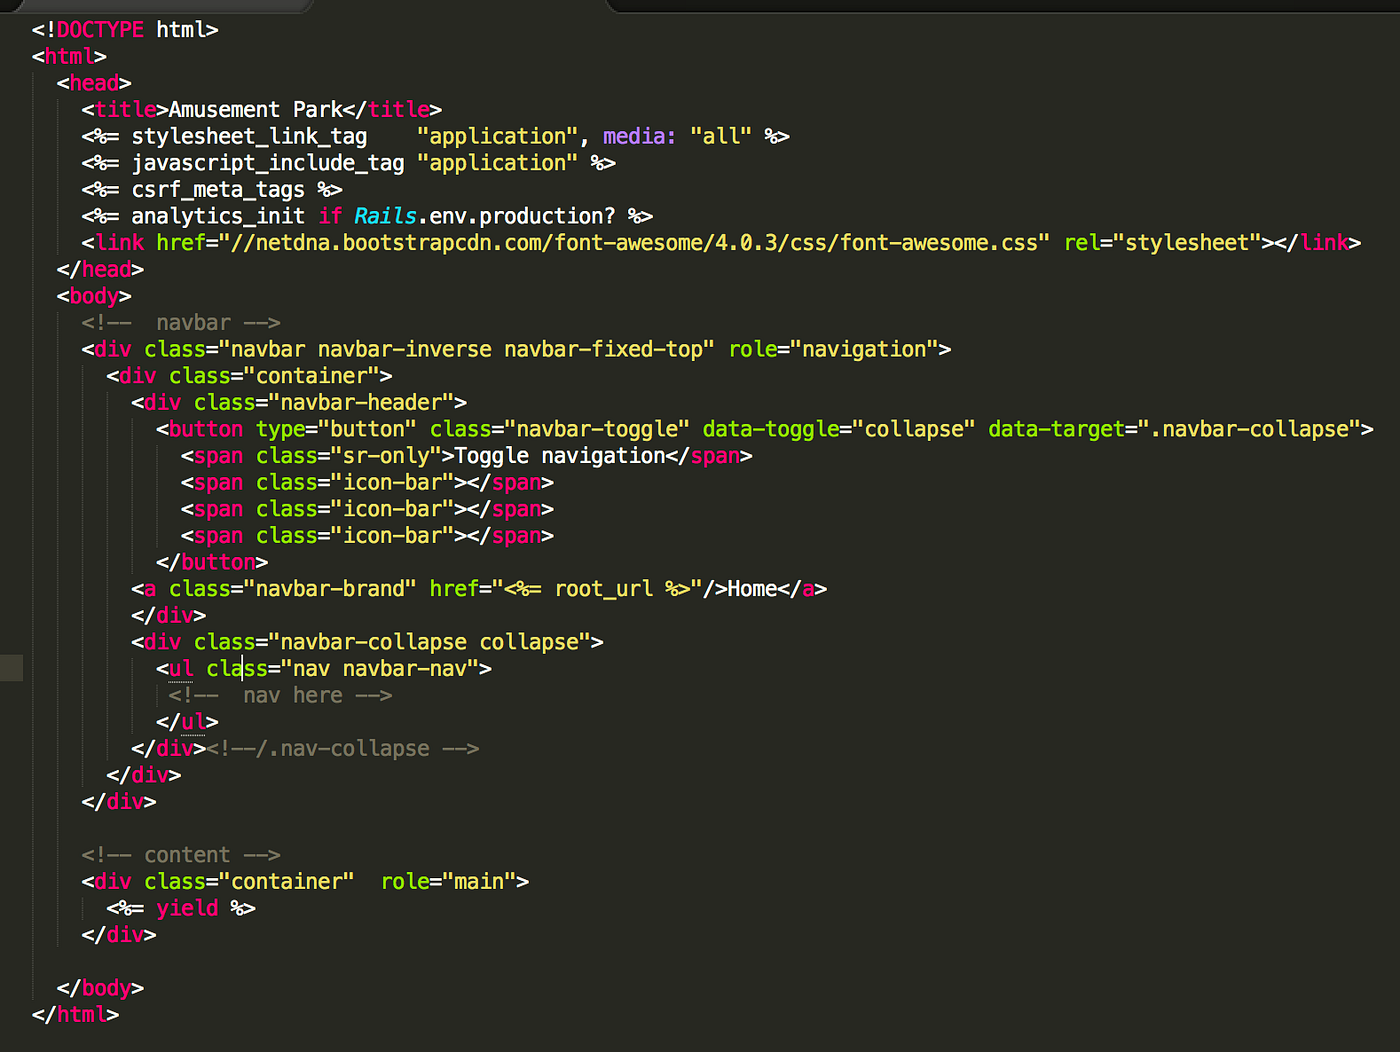1400x1052 pixels.
Task: Click the "<!-- nav here -->" comment
Action: click(x=280, y=695)
